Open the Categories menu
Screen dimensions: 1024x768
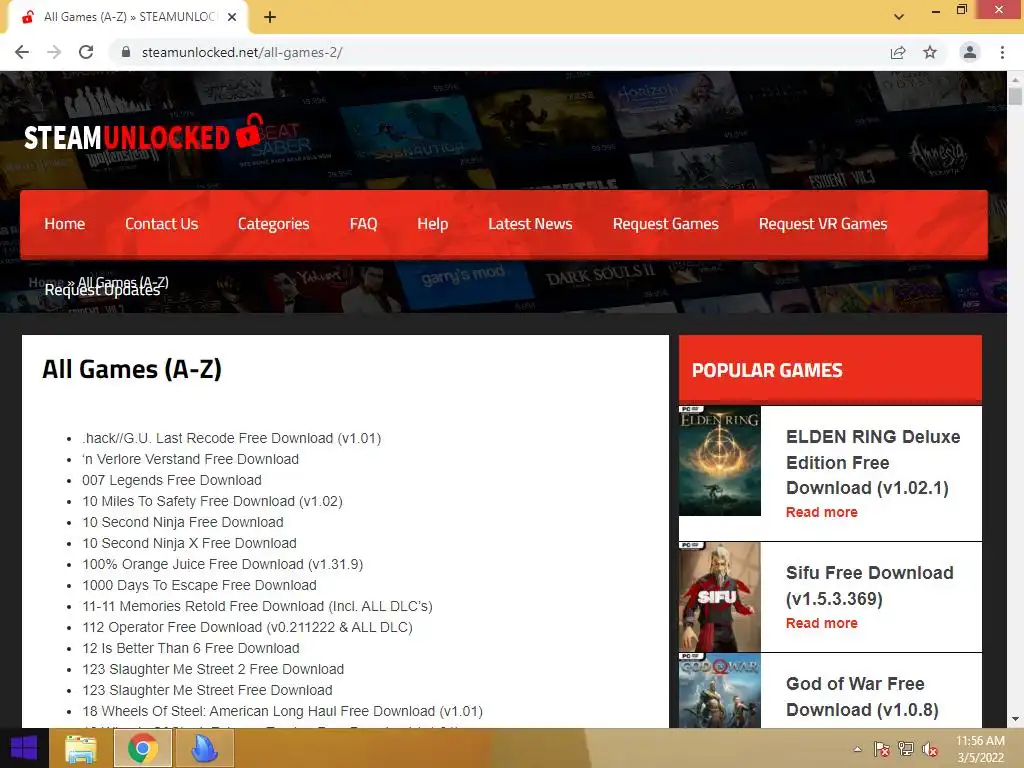click(x=274, y=224)
